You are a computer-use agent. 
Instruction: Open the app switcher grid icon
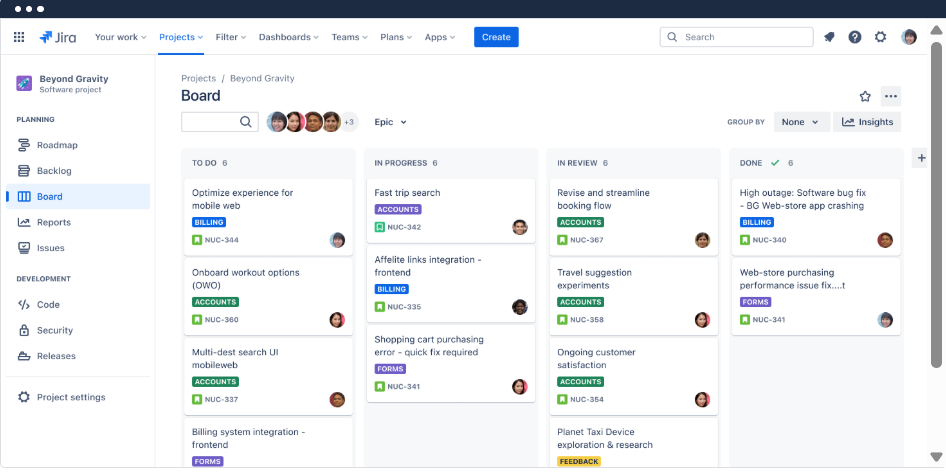click(19, 37)
